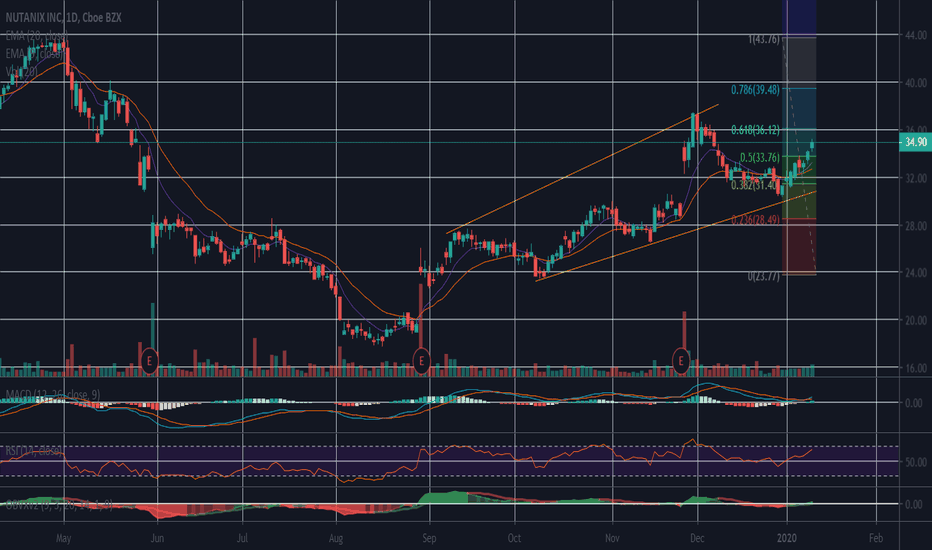Image resolution: width=932 pixels, height=550 pixels.
Task: Click the NUTANIX INC, 1D, Cboe BZX title
Action: click(x=63, y=18)
